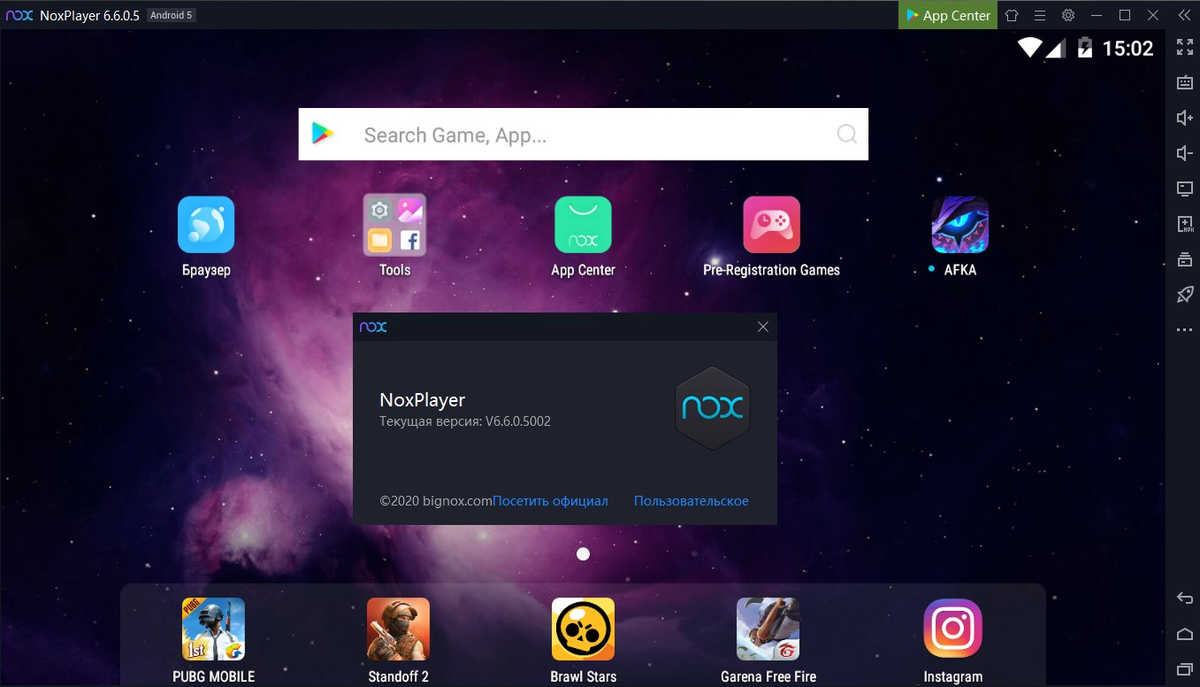The width and height of the screenshot is (1200, 687).
Task: Click the Посетить официал link
Action: [550, 501]
